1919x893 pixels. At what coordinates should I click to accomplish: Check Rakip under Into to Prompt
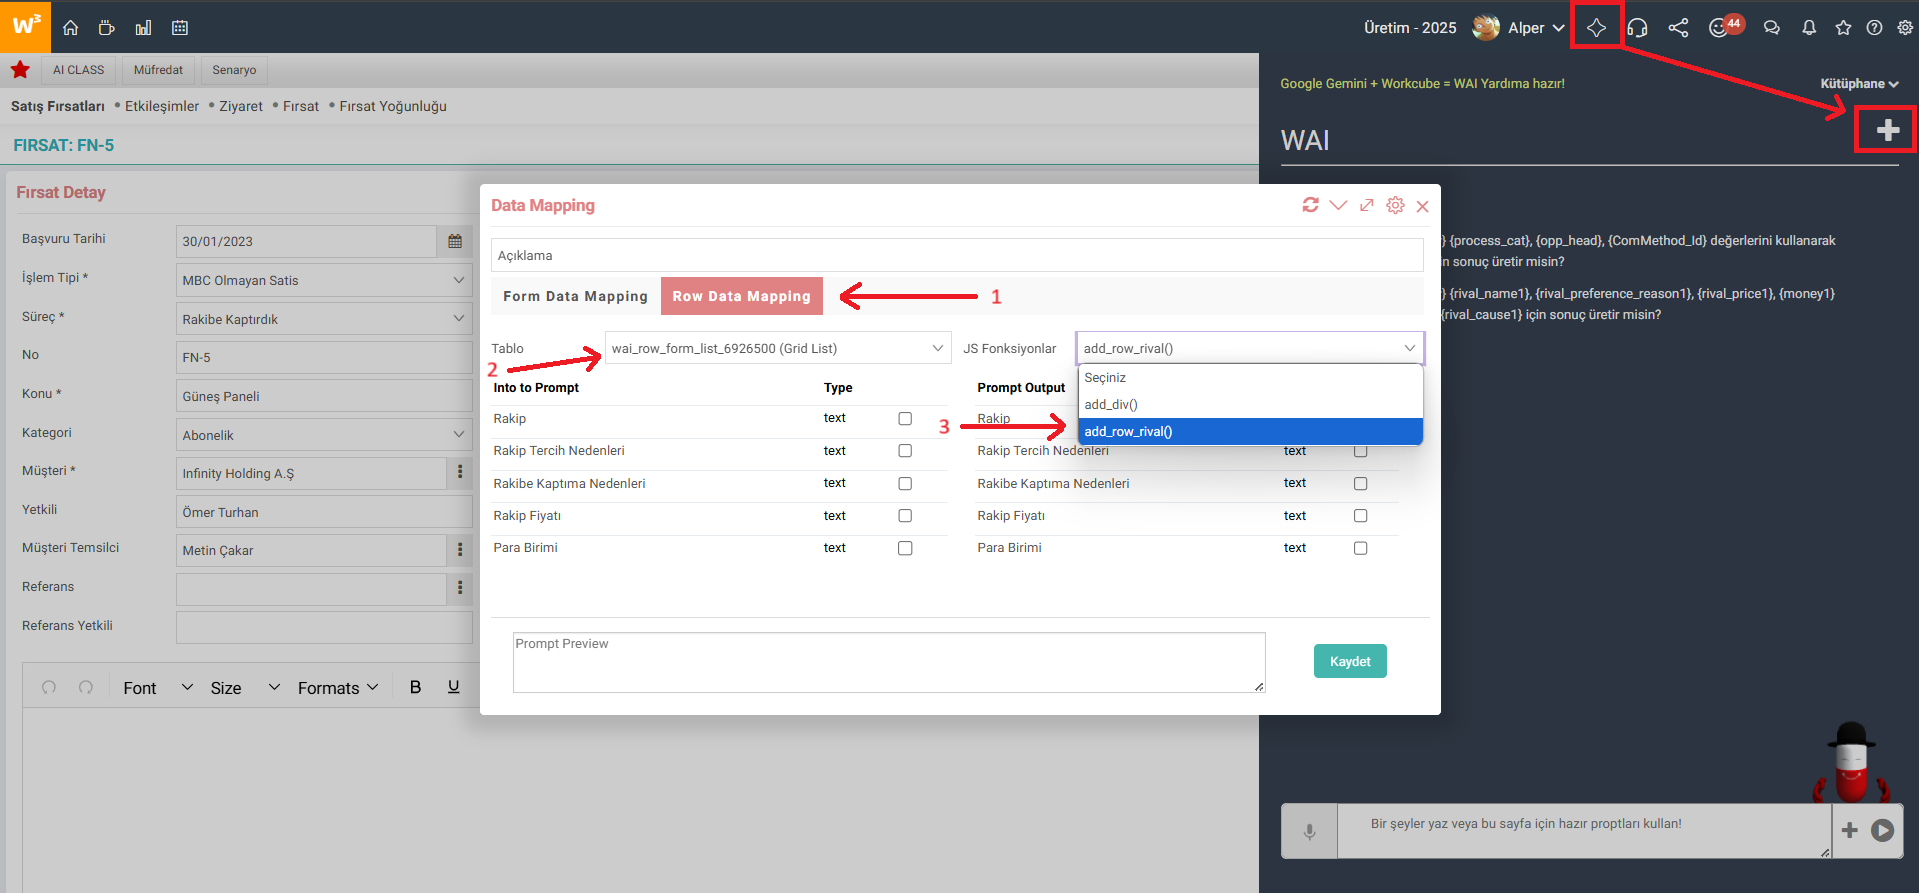coord(905,419)
